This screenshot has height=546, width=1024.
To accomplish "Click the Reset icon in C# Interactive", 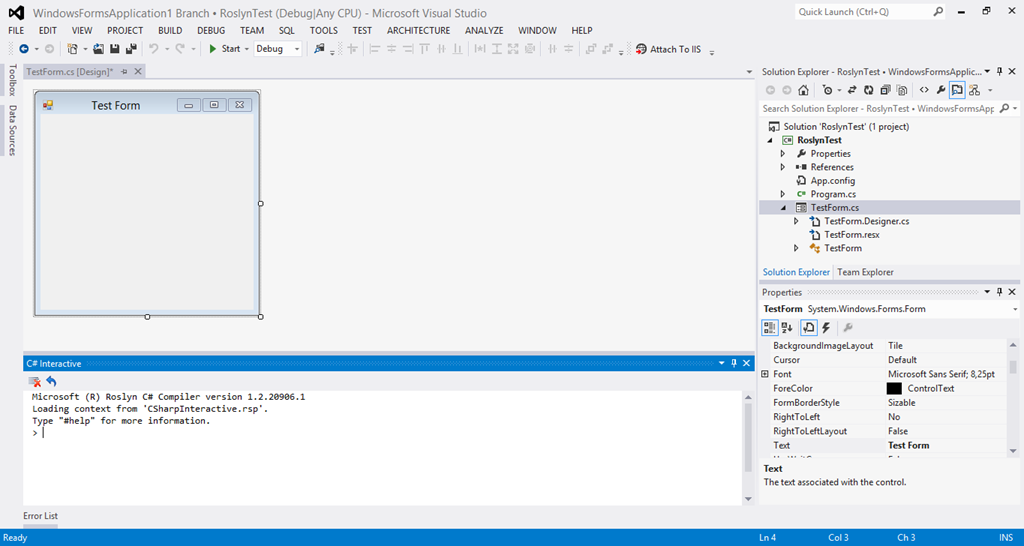I will point(52,381).
